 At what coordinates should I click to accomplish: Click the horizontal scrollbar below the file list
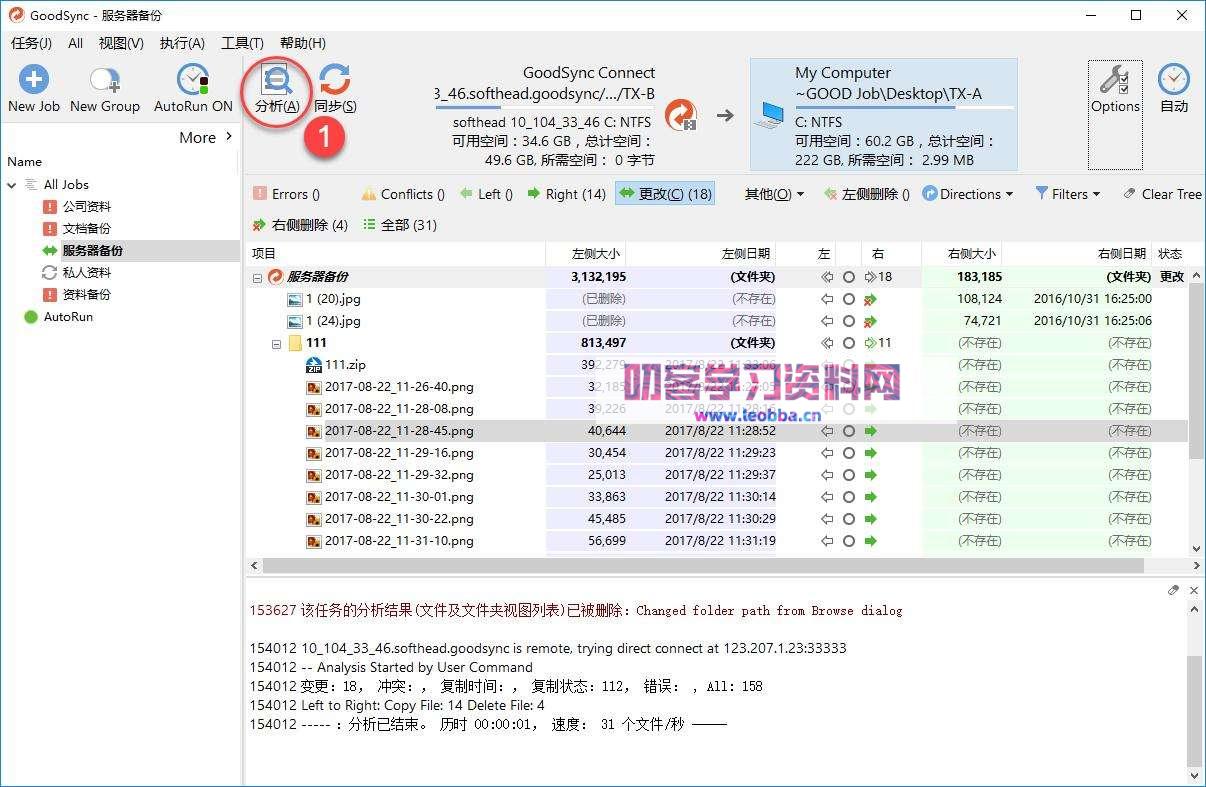[700, 564]
